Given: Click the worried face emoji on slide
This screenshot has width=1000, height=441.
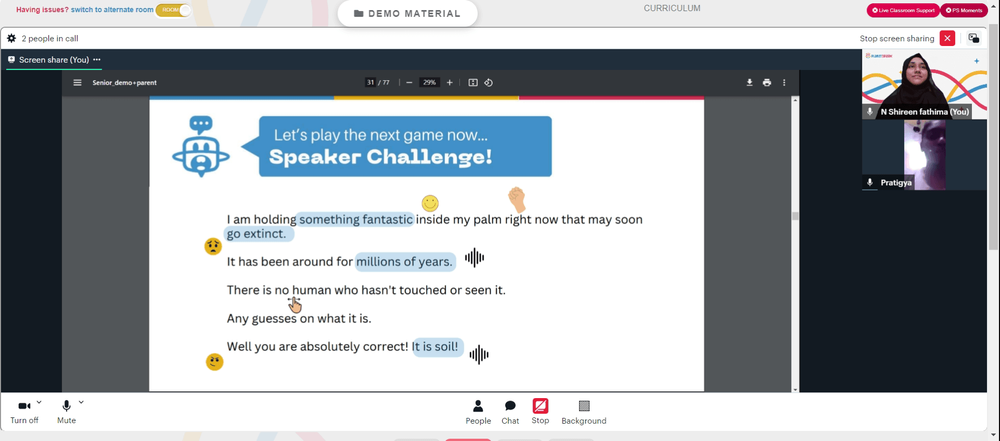Looking at the screenshot, I should [213, 246].
